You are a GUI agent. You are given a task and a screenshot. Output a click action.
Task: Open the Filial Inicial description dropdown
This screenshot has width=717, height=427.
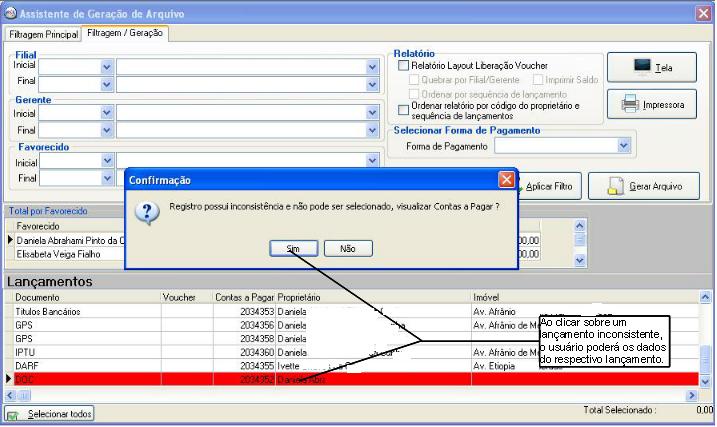click(x=372, y=67)
